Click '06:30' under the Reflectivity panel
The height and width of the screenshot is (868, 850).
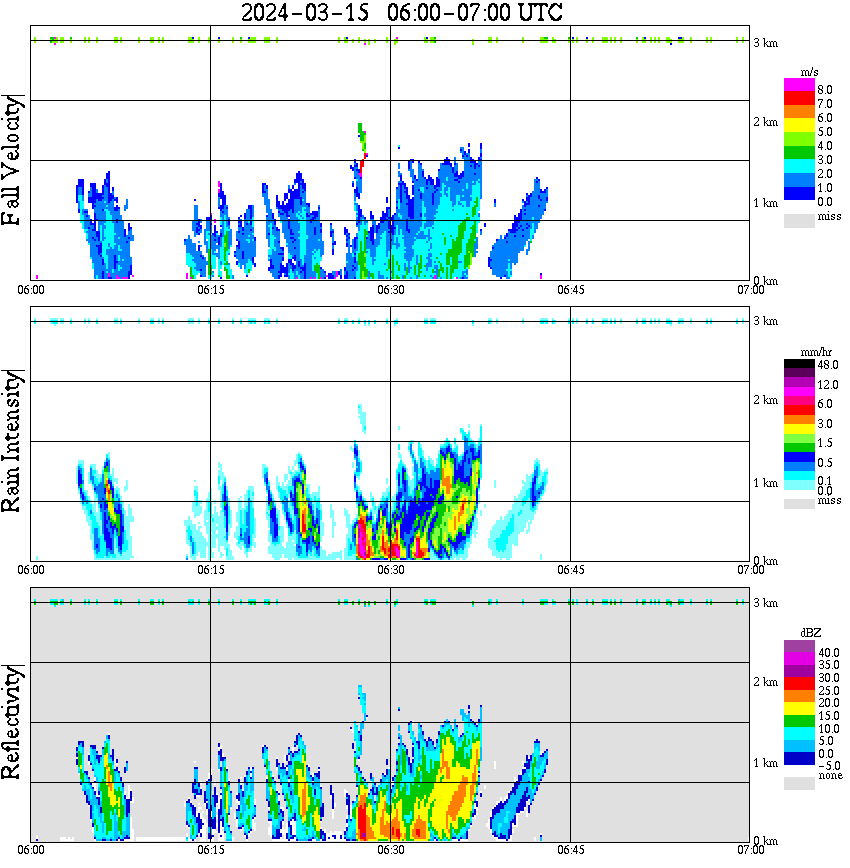[x=390, y=850]
